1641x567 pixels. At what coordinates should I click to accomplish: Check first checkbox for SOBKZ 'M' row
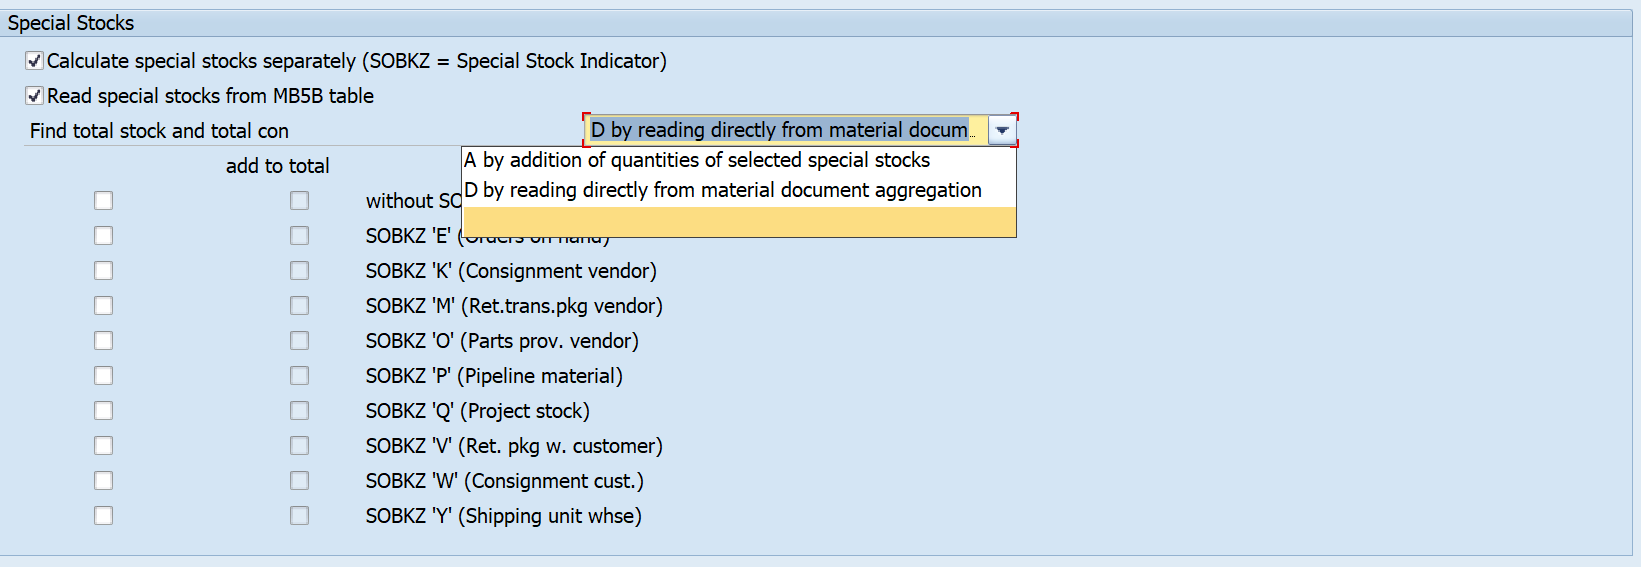[x=103, y=306]
